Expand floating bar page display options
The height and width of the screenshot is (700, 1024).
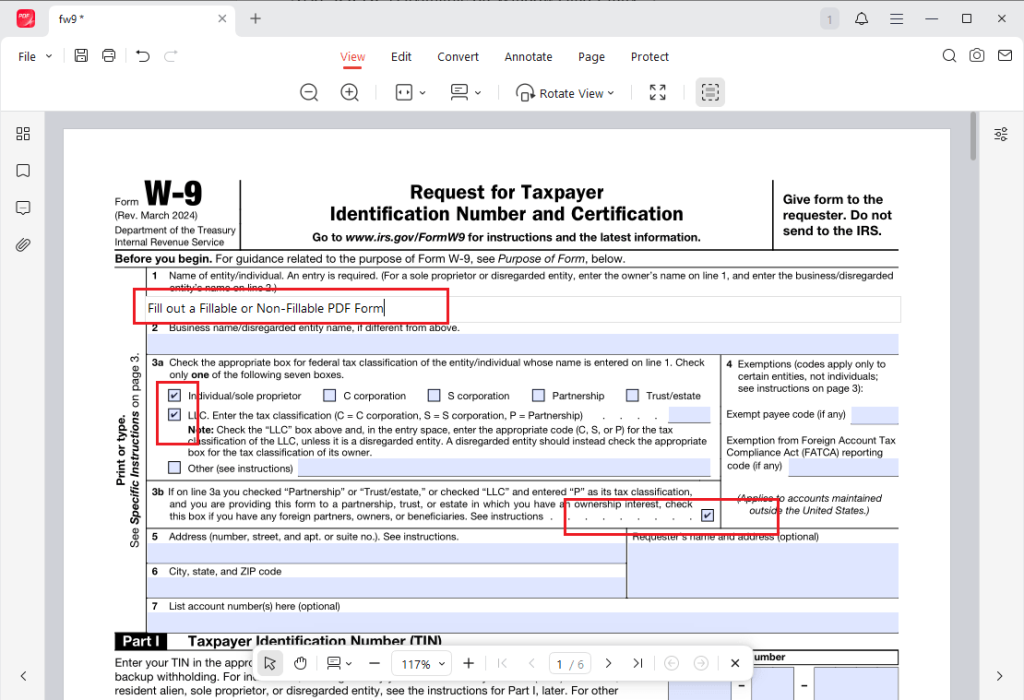pyautogui.click(x=349, y=663)
